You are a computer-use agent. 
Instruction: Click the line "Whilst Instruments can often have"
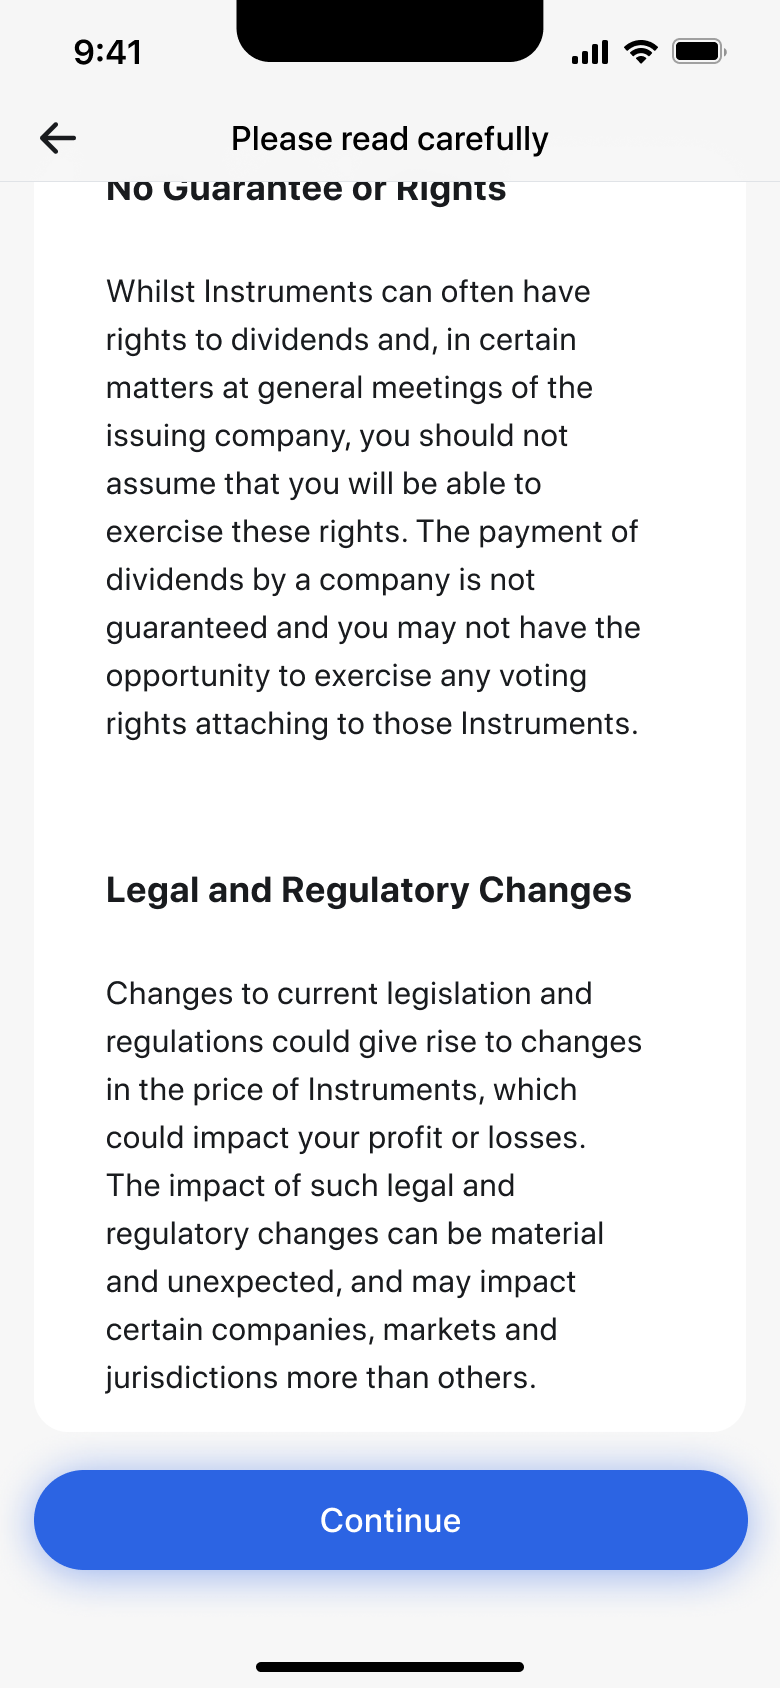(x=348, y=292)
